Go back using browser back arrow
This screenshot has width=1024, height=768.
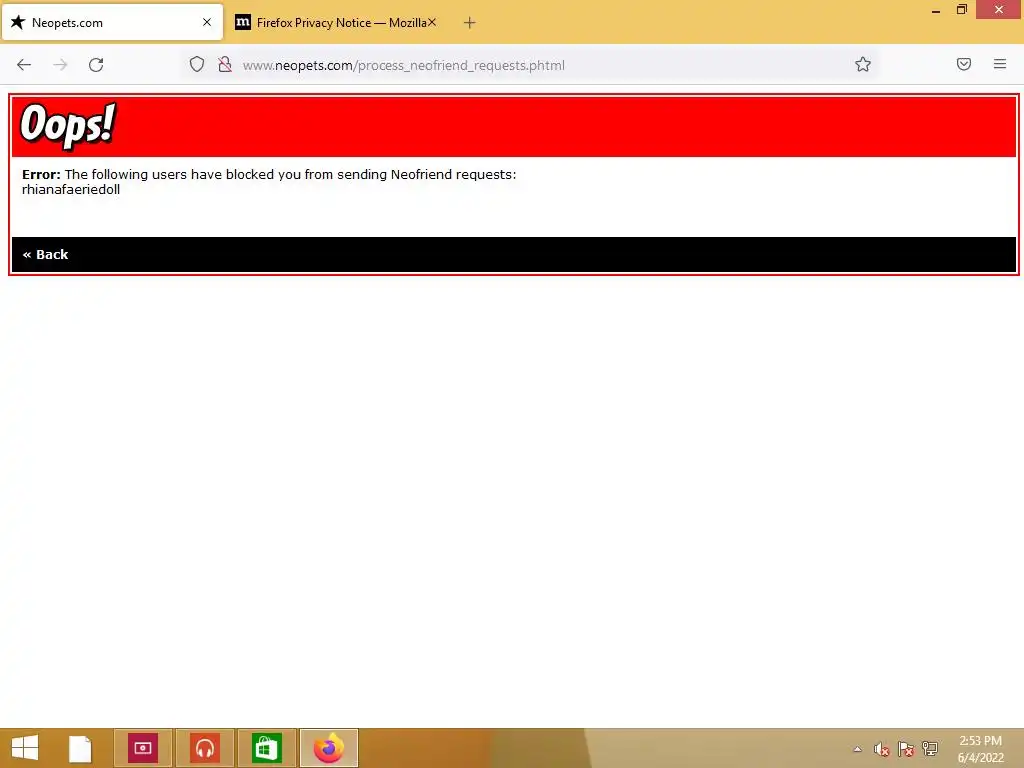pyautogui.click(x=24, y=65)
